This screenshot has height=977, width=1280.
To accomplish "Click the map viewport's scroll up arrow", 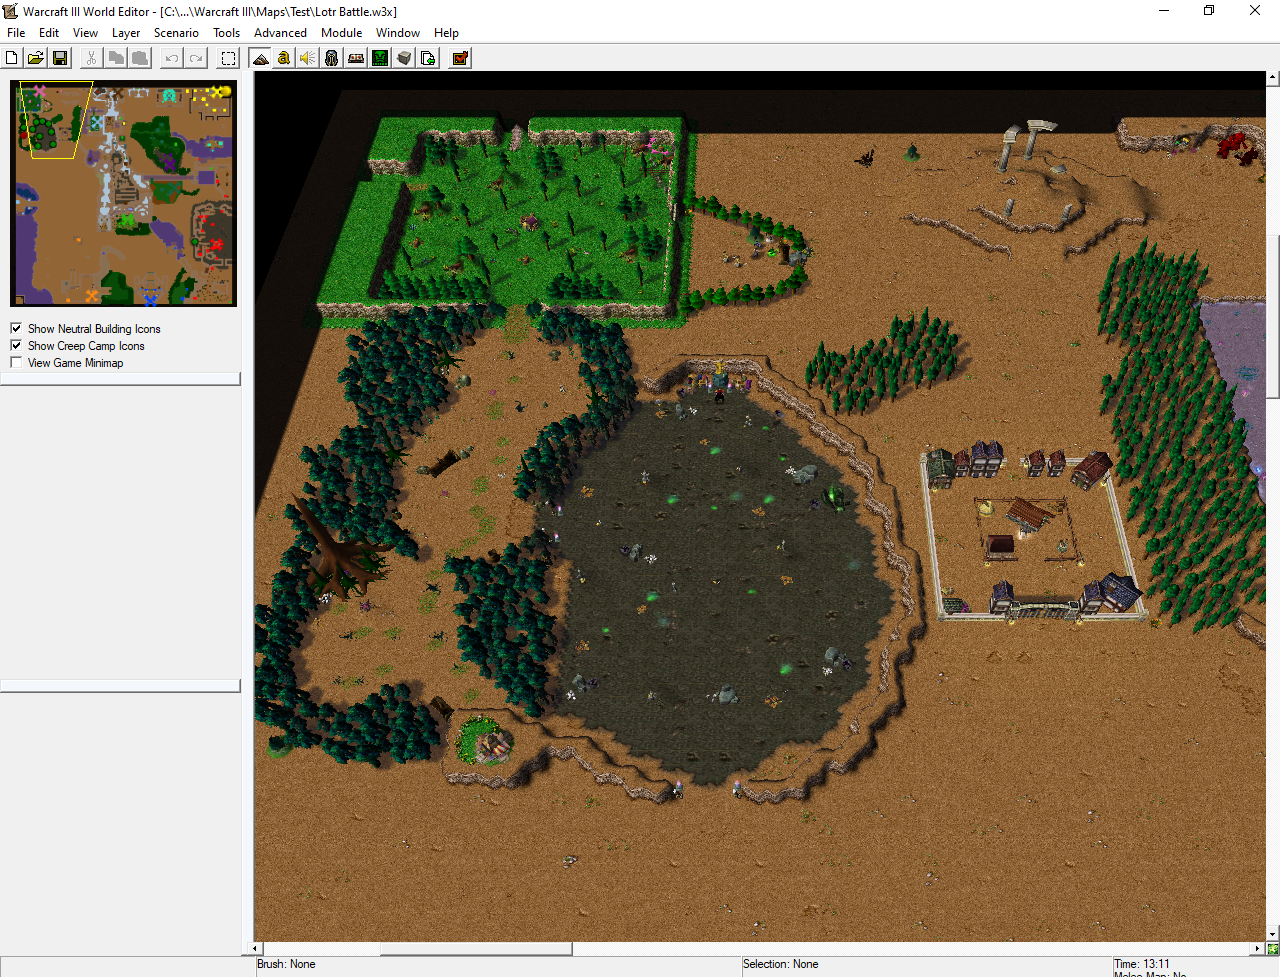I will point(1273,77).
